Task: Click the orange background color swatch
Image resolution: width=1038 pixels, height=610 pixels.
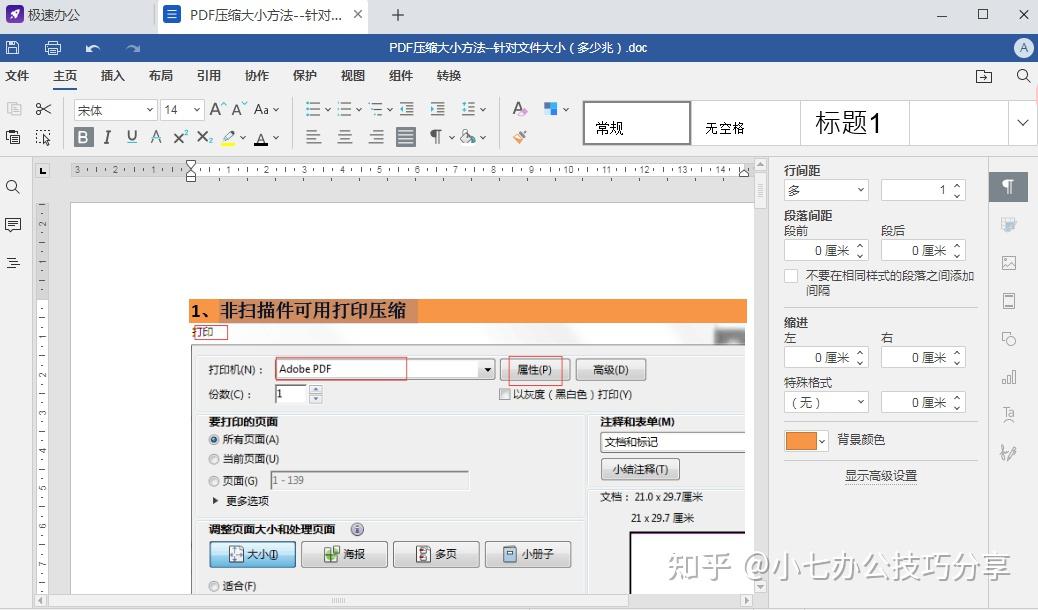Action: click(x=801, y=440)
